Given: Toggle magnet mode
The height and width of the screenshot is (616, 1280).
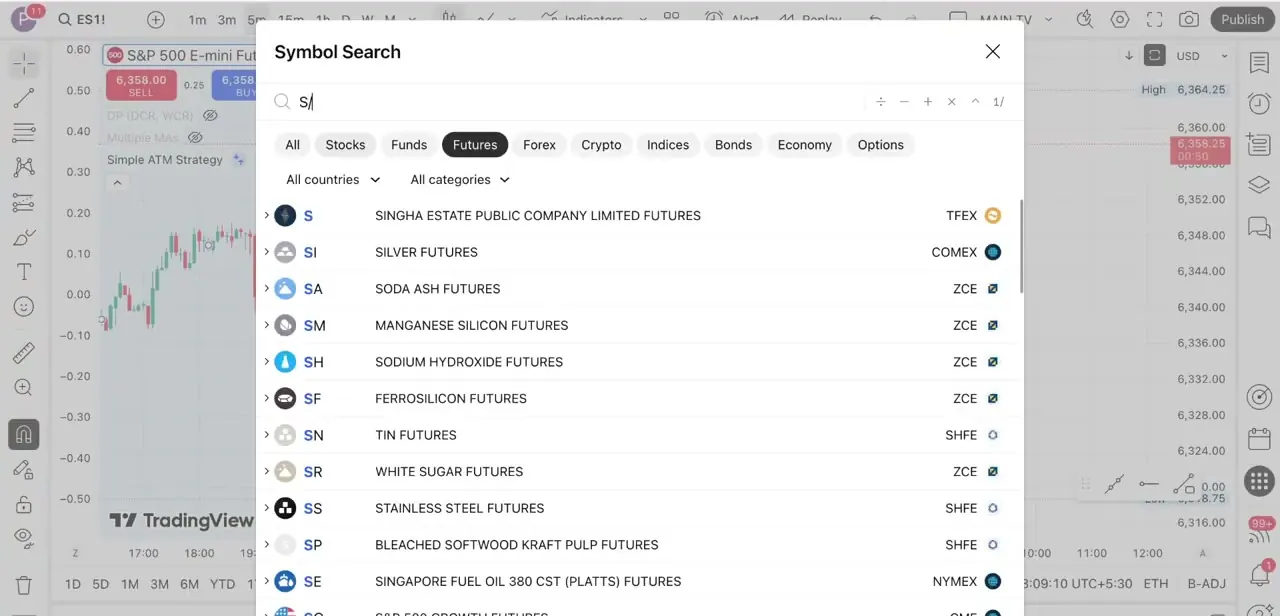Looking at the screenshot, I should click(x=24, y=434).
